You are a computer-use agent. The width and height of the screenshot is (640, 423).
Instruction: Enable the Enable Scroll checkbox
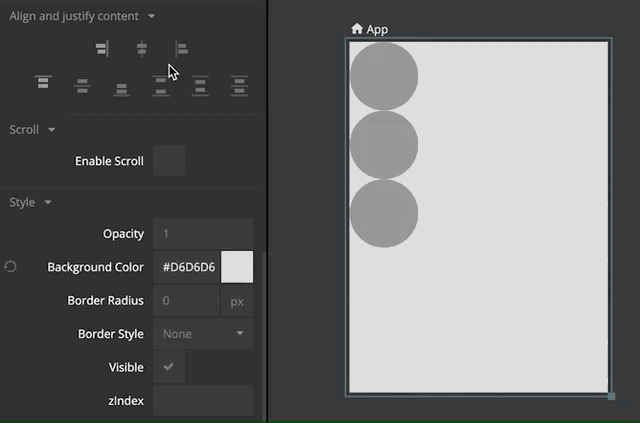point(168,161)
